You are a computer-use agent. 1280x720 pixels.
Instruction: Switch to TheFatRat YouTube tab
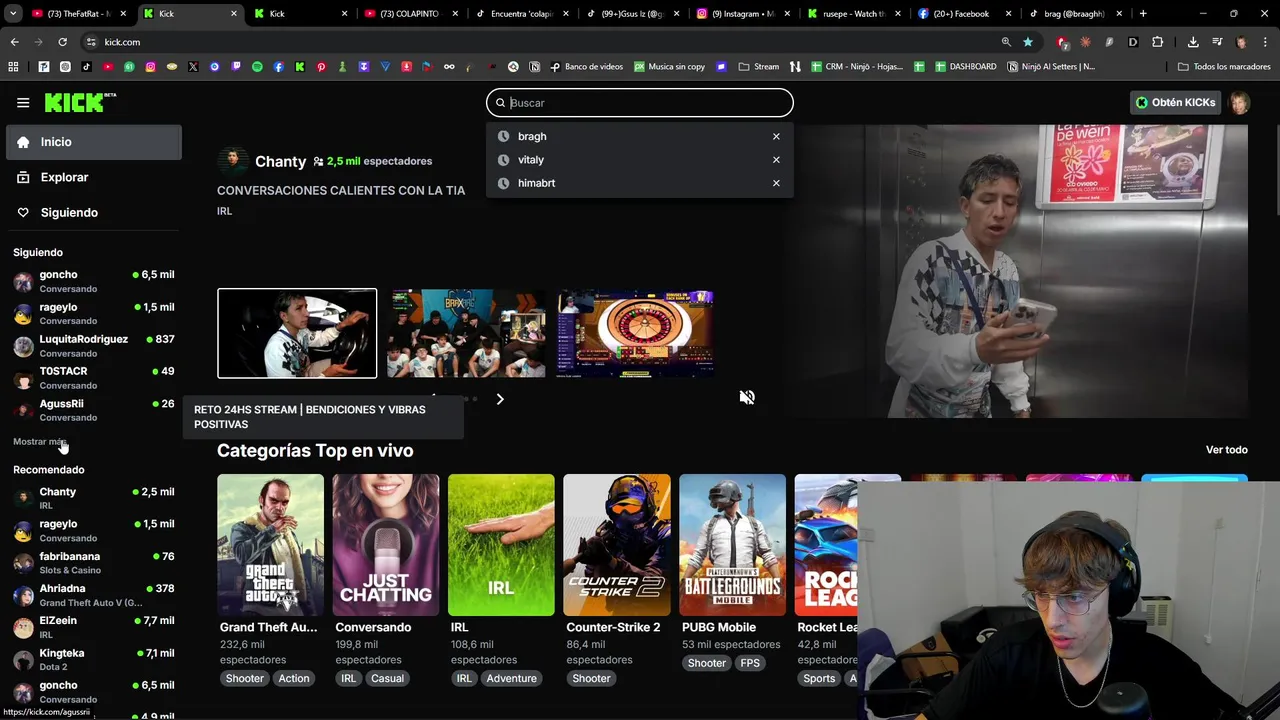(80, 14)
